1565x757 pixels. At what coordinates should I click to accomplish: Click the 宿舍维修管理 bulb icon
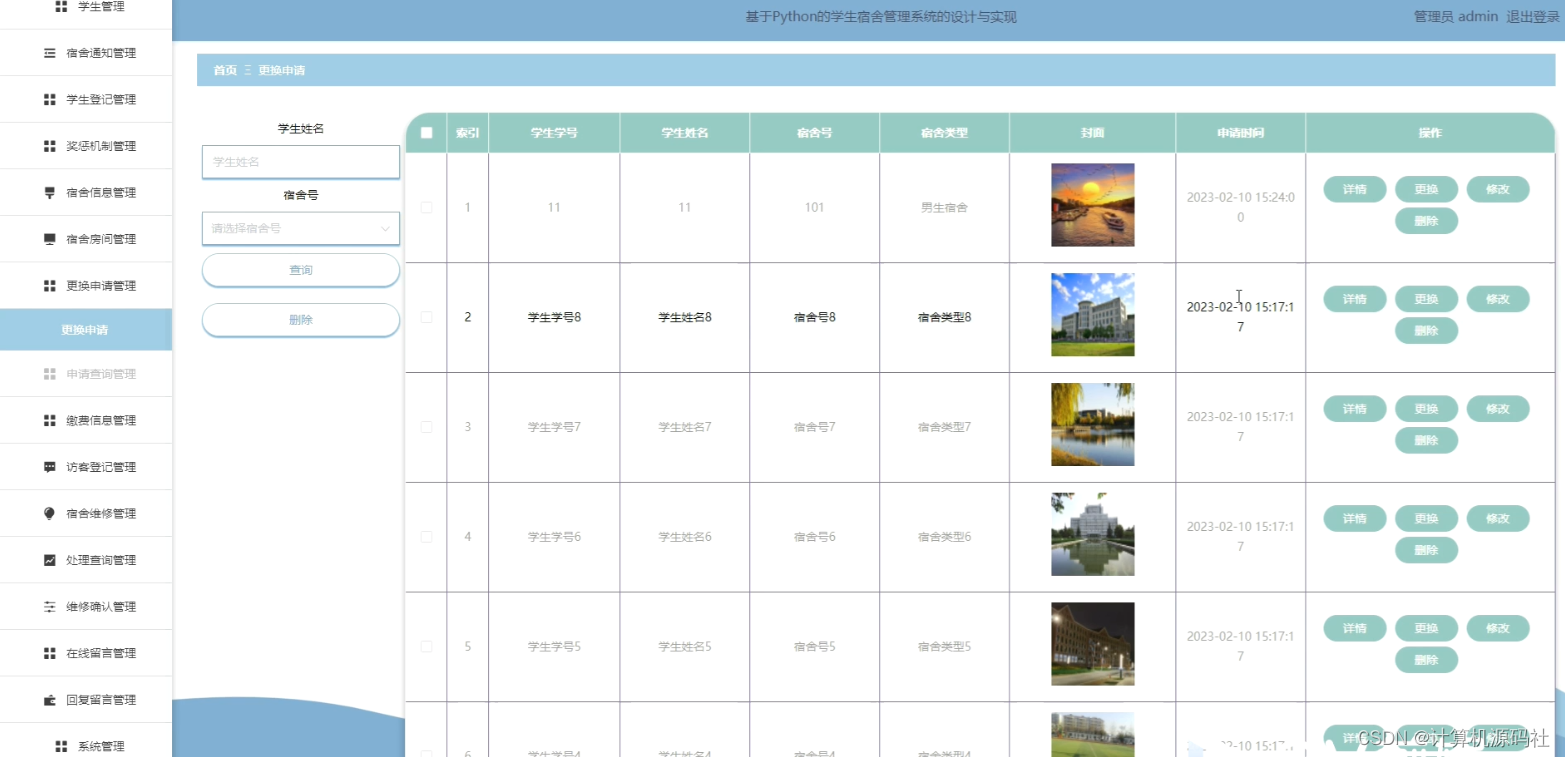coord(50,514)
